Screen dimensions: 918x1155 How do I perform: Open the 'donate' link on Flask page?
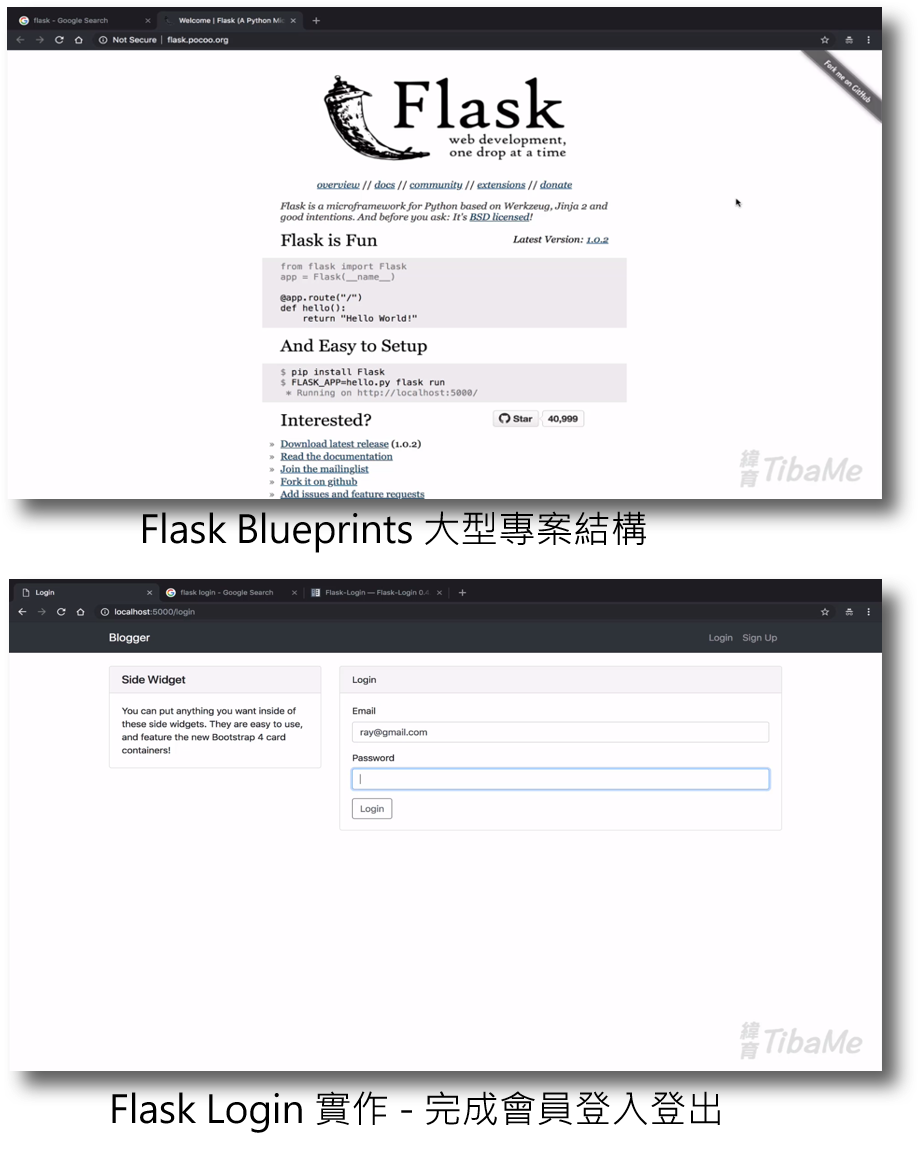[x=556, y=185]
